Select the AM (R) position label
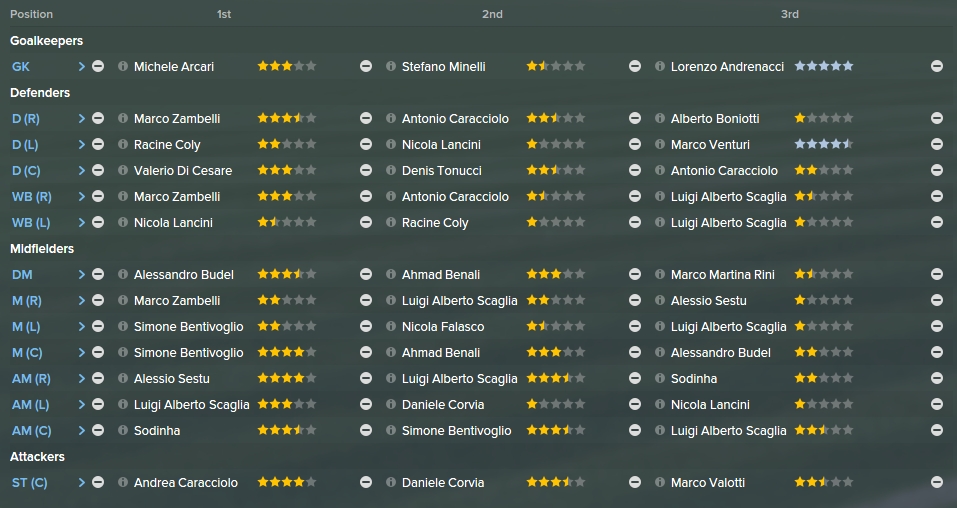The width and height of the screenshot is (957, 508). [31, 379]
